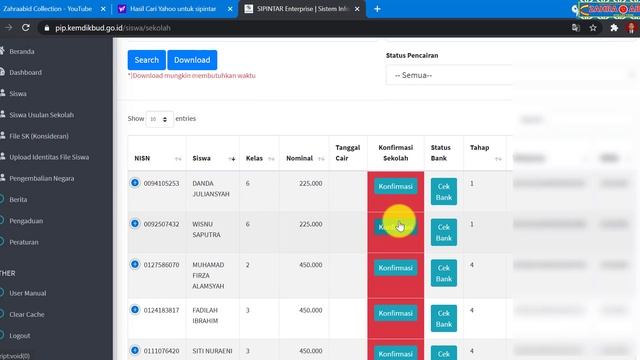Open the browser profile avatar
The width and height of the screenshot is (640, 360).
[x=631, y=28]
